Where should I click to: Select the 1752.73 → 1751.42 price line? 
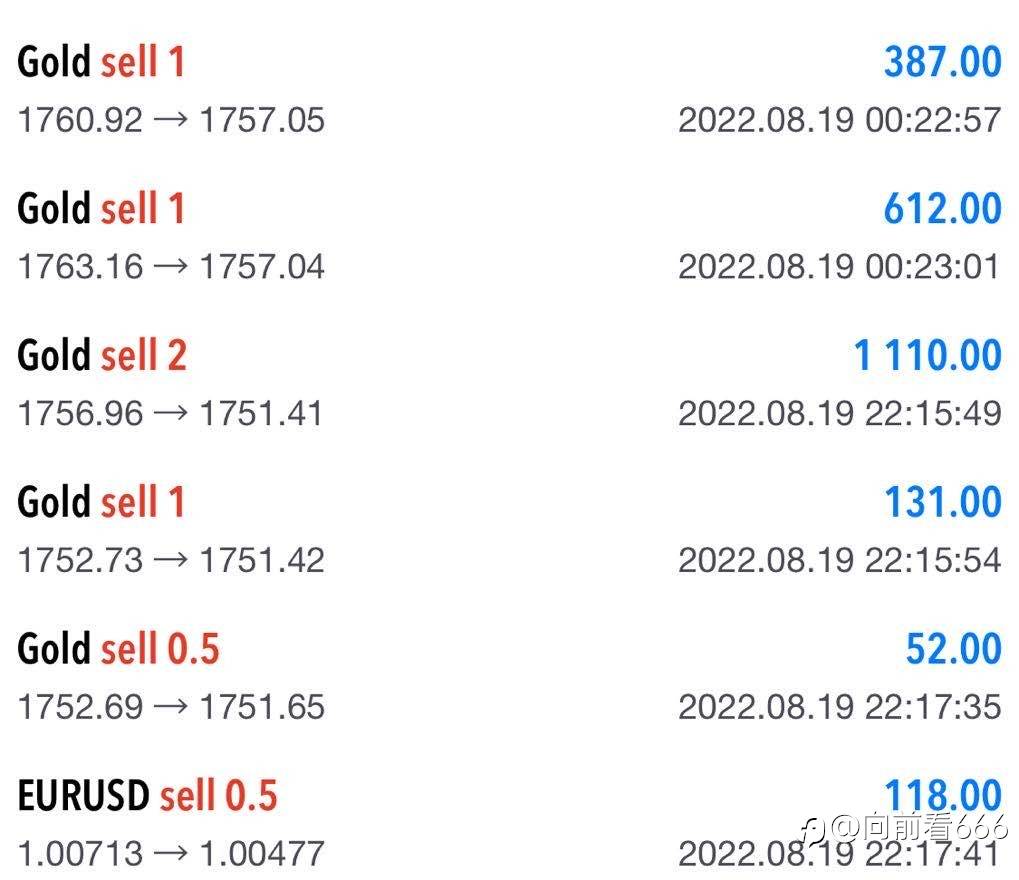[x=172, y=560]
